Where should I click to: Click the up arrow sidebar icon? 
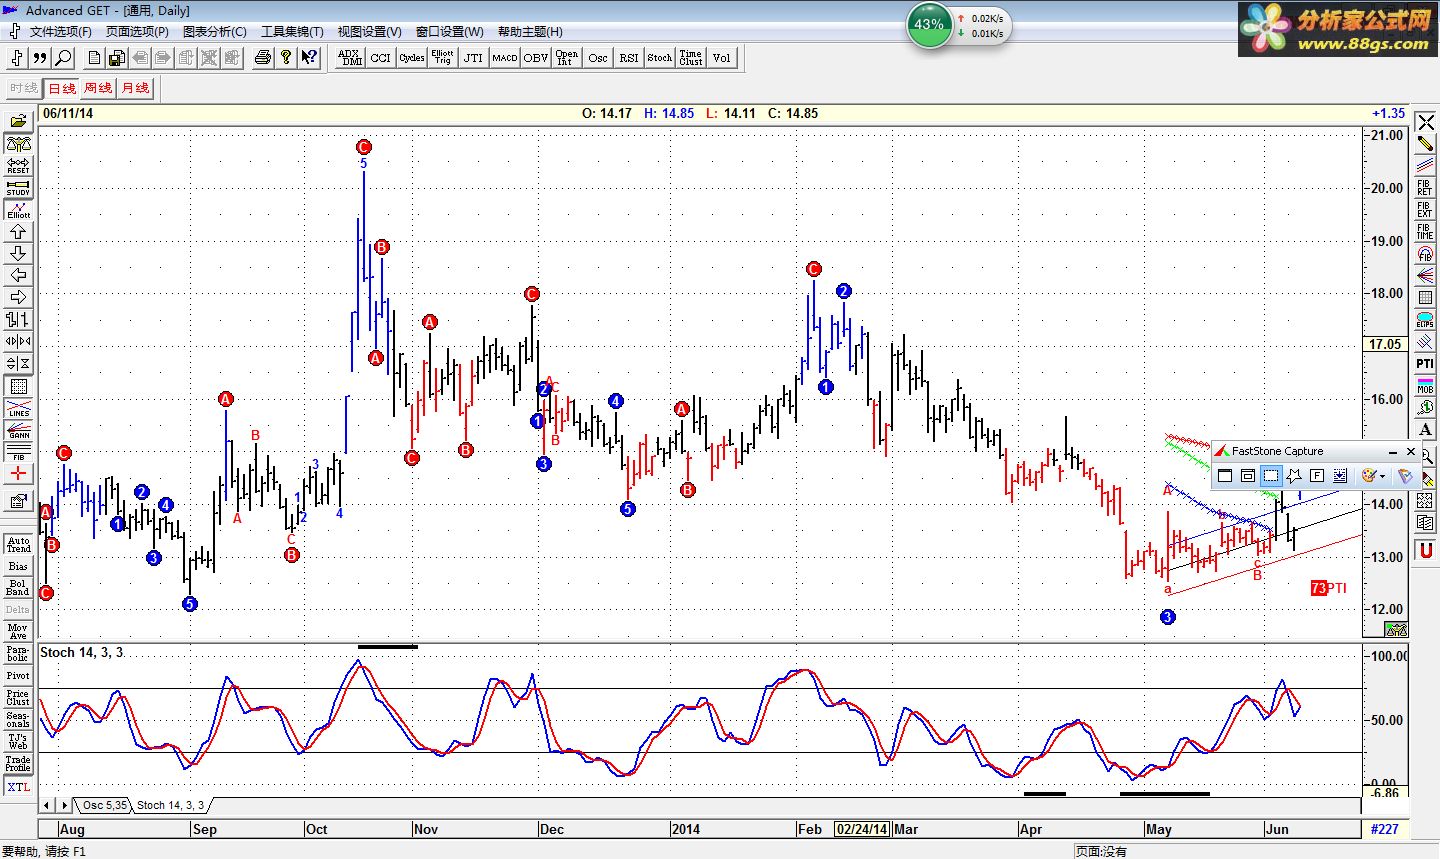coord(18,232)
